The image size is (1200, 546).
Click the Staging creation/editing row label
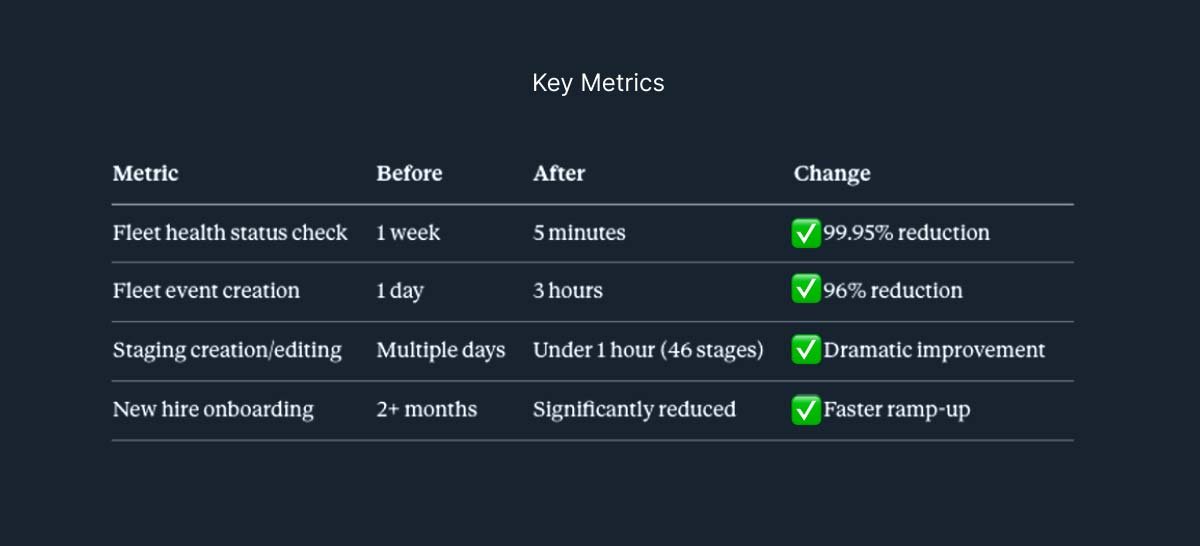(227, 350)
